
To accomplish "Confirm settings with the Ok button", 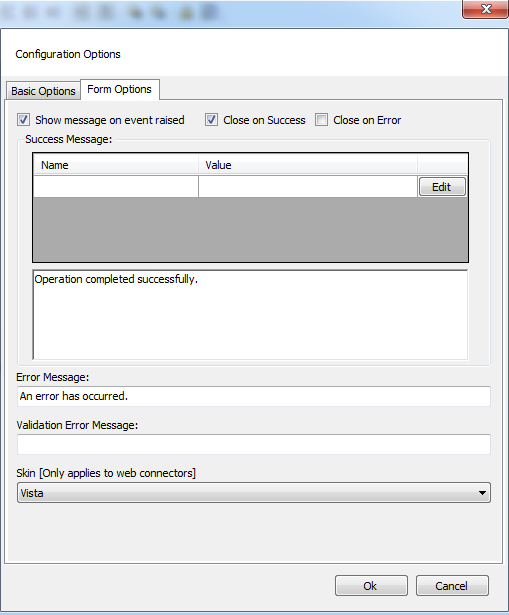I will (x=371, y=586).
